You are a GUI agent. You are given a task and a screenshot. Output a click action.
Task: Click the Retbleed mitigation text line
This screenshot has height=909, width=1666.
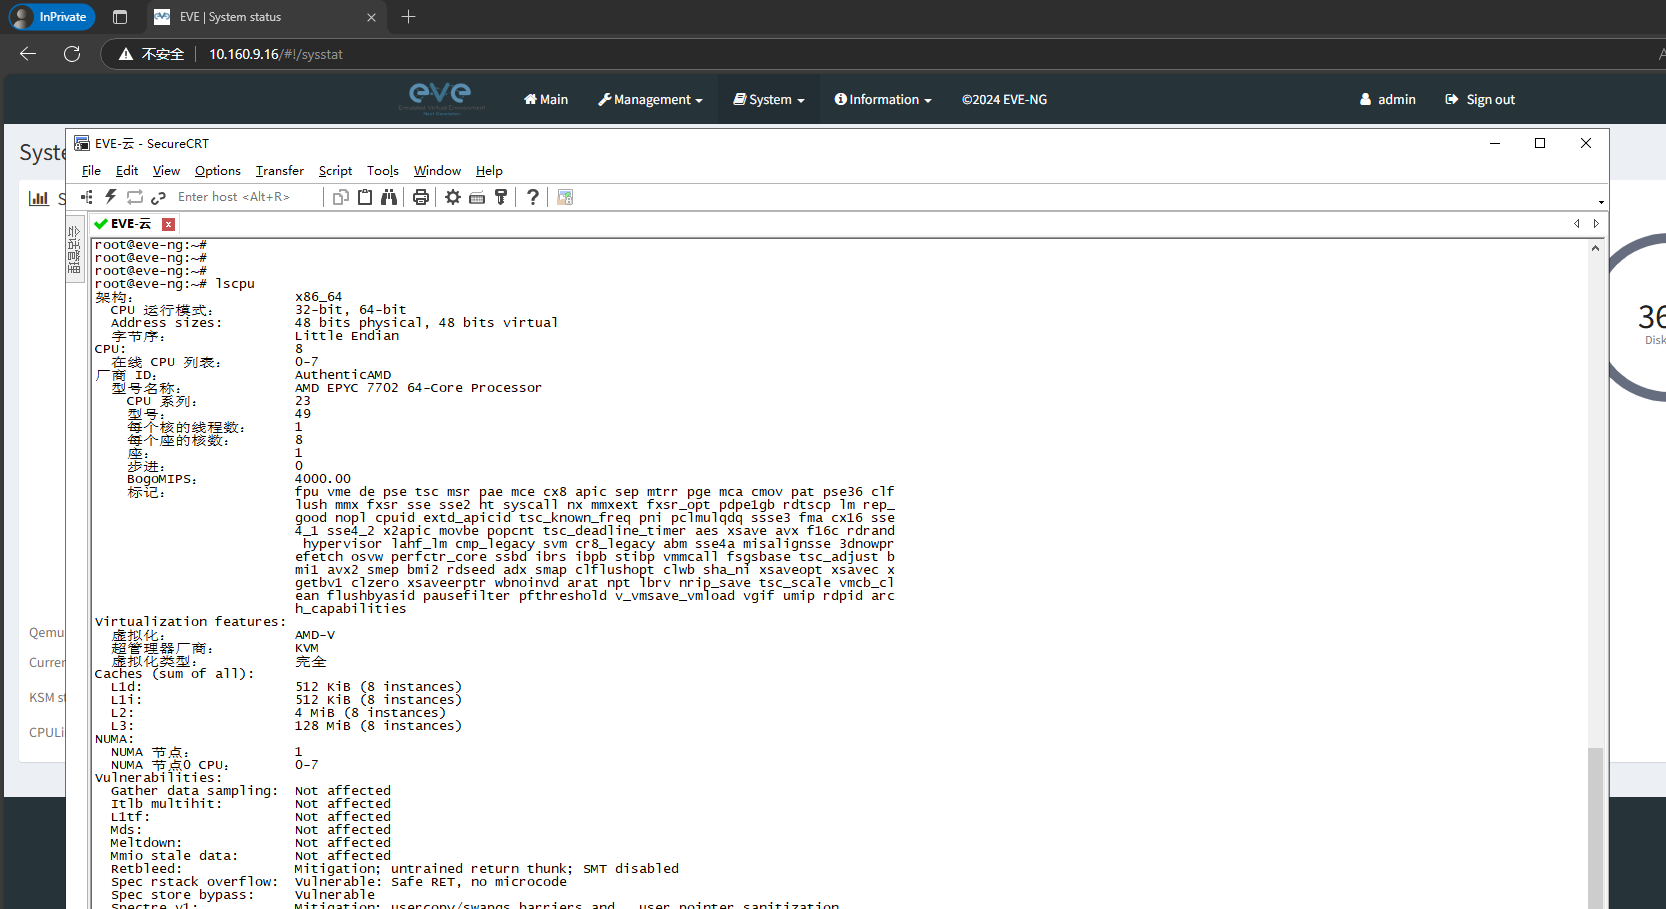(x=487, y=869)
